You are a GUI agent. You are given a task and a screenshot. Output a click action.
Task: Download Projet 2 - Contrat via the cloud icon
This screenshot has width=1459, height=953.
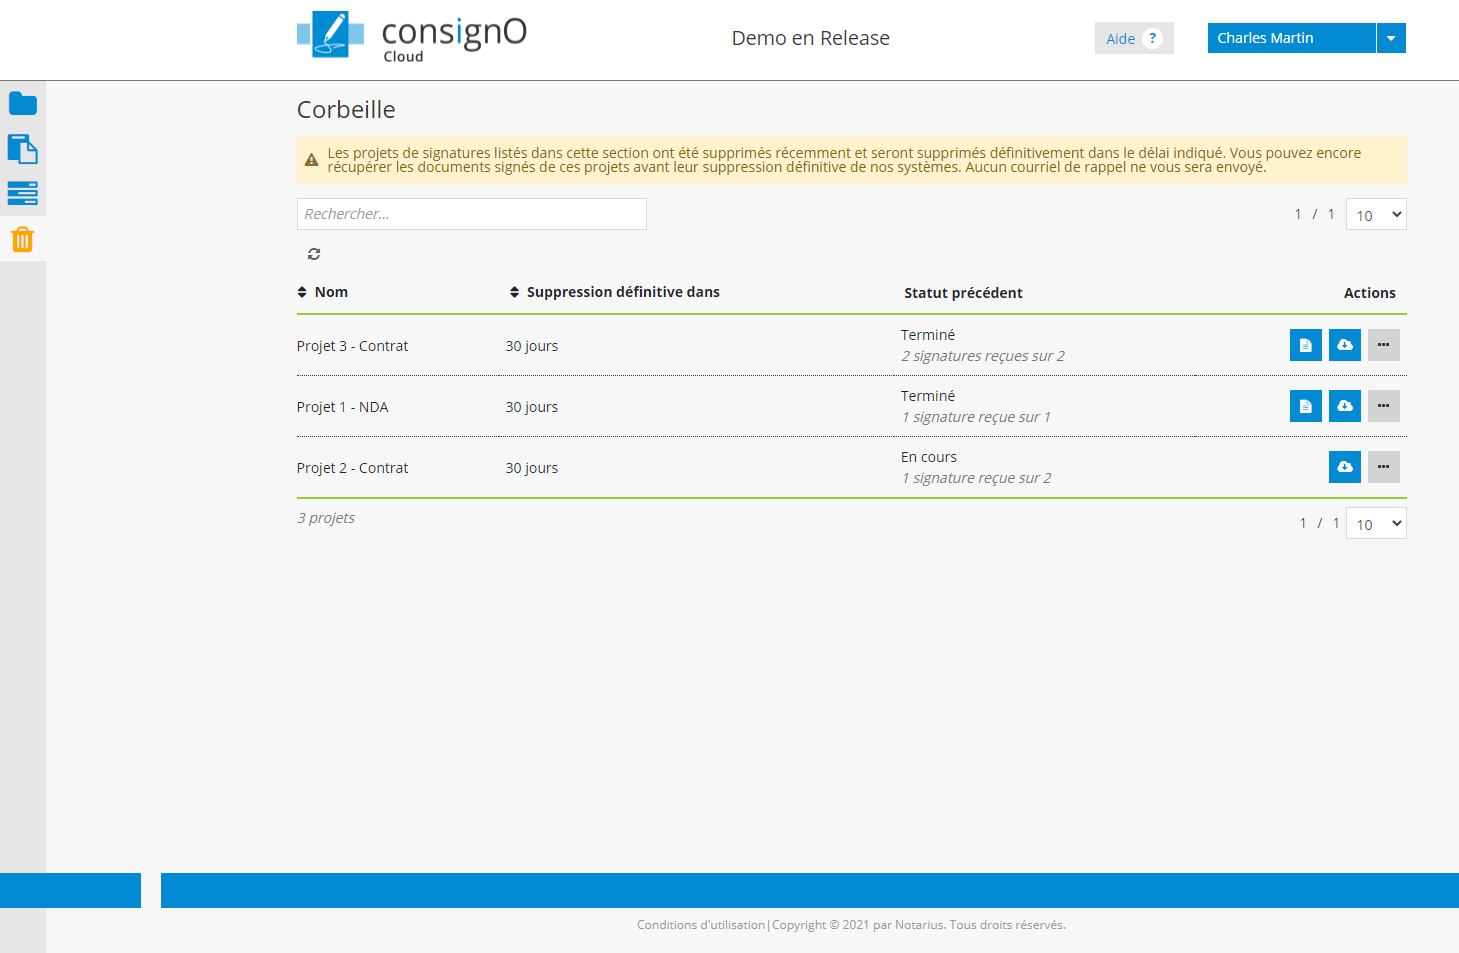[x=1344, y=467]
